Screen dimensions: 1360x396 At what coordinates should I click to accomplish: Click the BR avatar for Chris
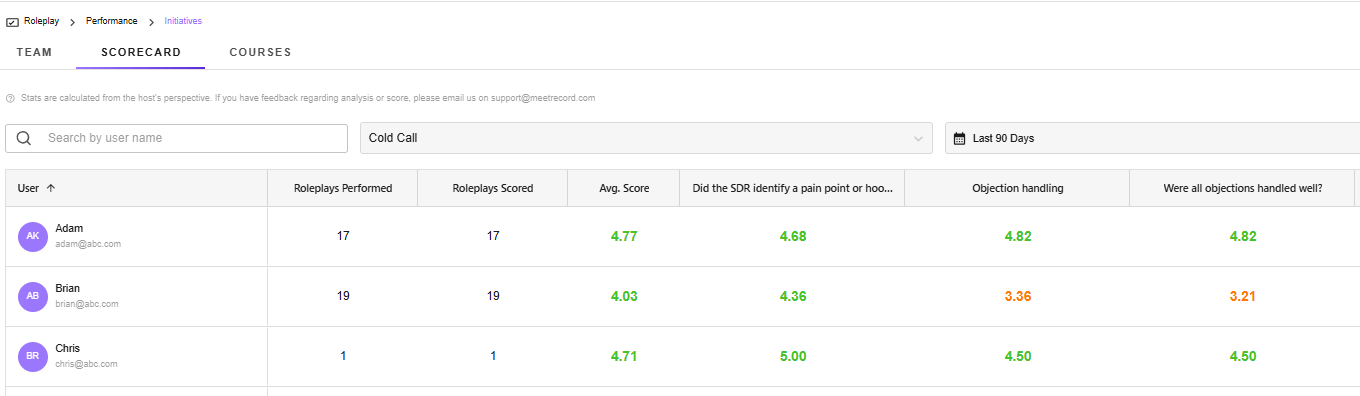(x=33, y=356)
